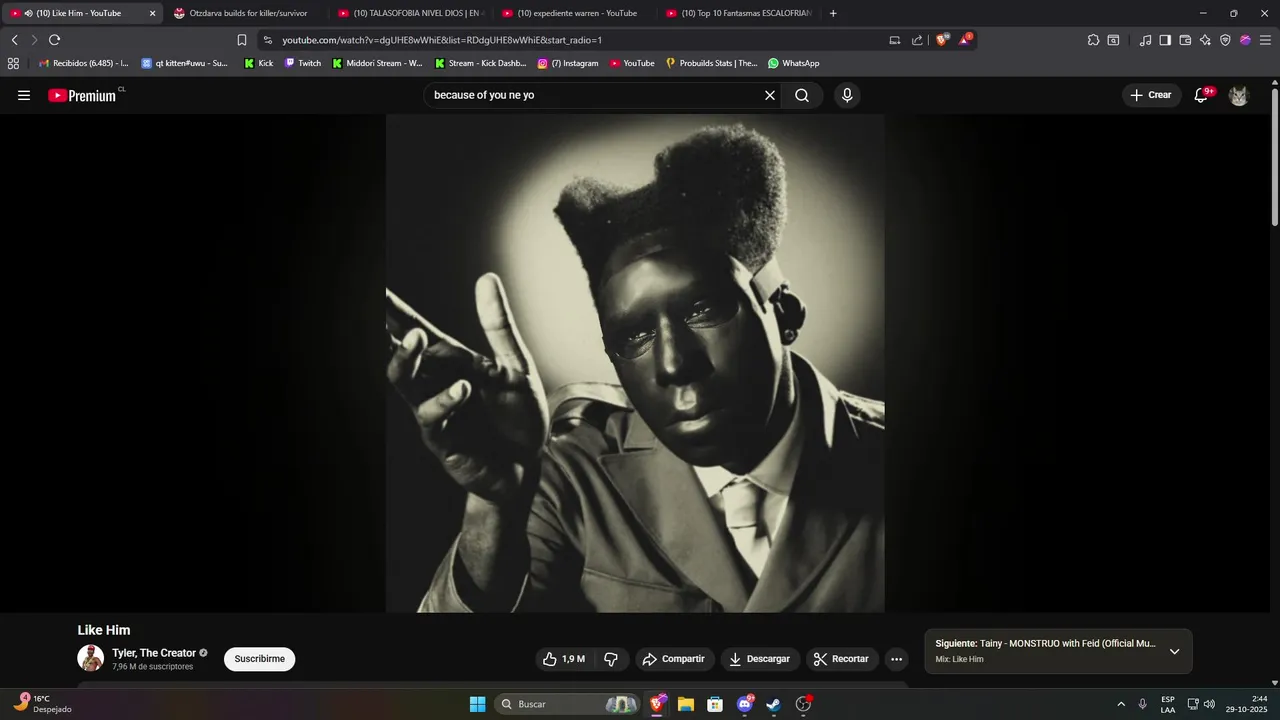Click the search magnifier button
The image size is (1280, 720).
pyautogui.click(x=802, y=95)
